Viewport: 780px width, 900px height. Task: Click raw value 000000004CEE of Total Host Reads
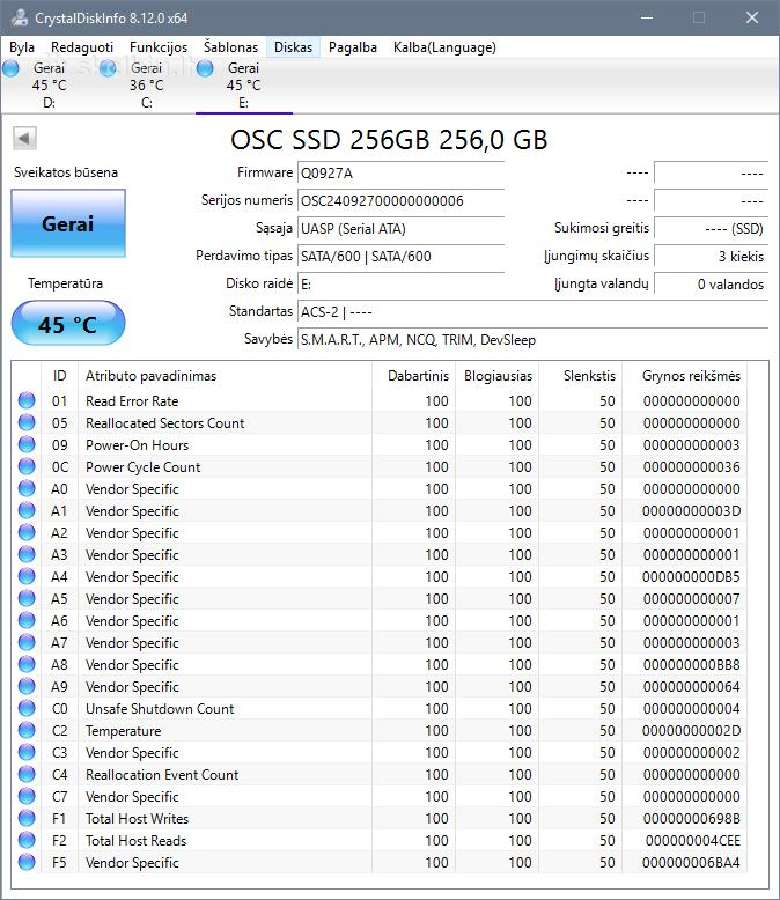693,841
